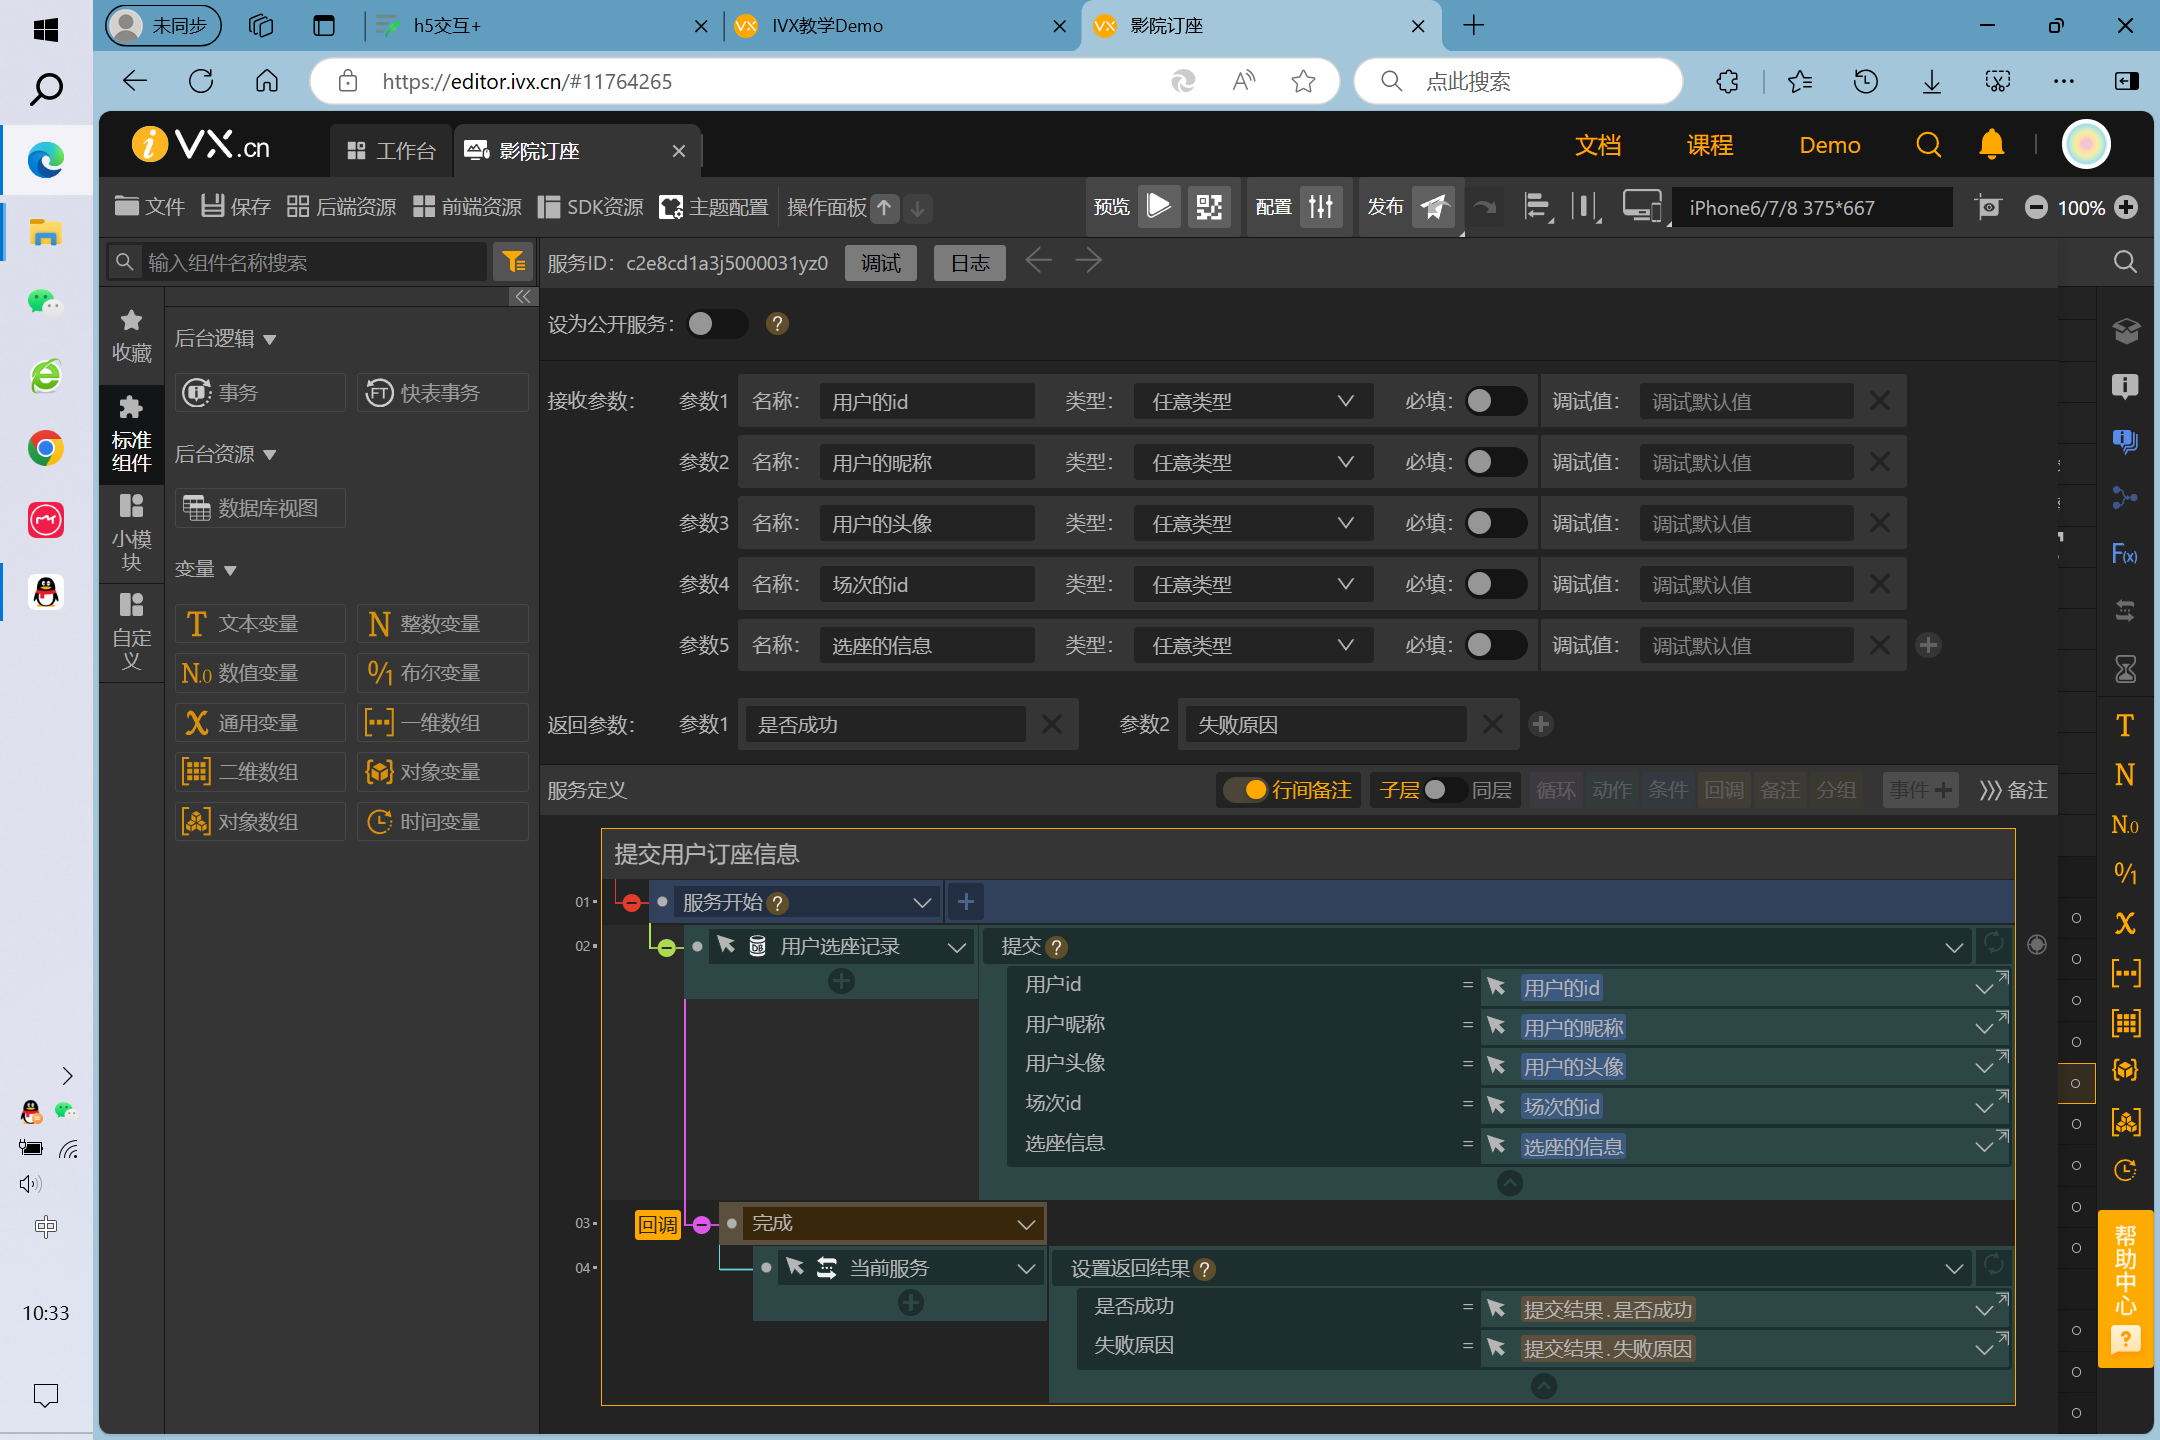Screen dimensions: 2160x1440
Task: Open the 文件 menu
Action: (150, 207)
